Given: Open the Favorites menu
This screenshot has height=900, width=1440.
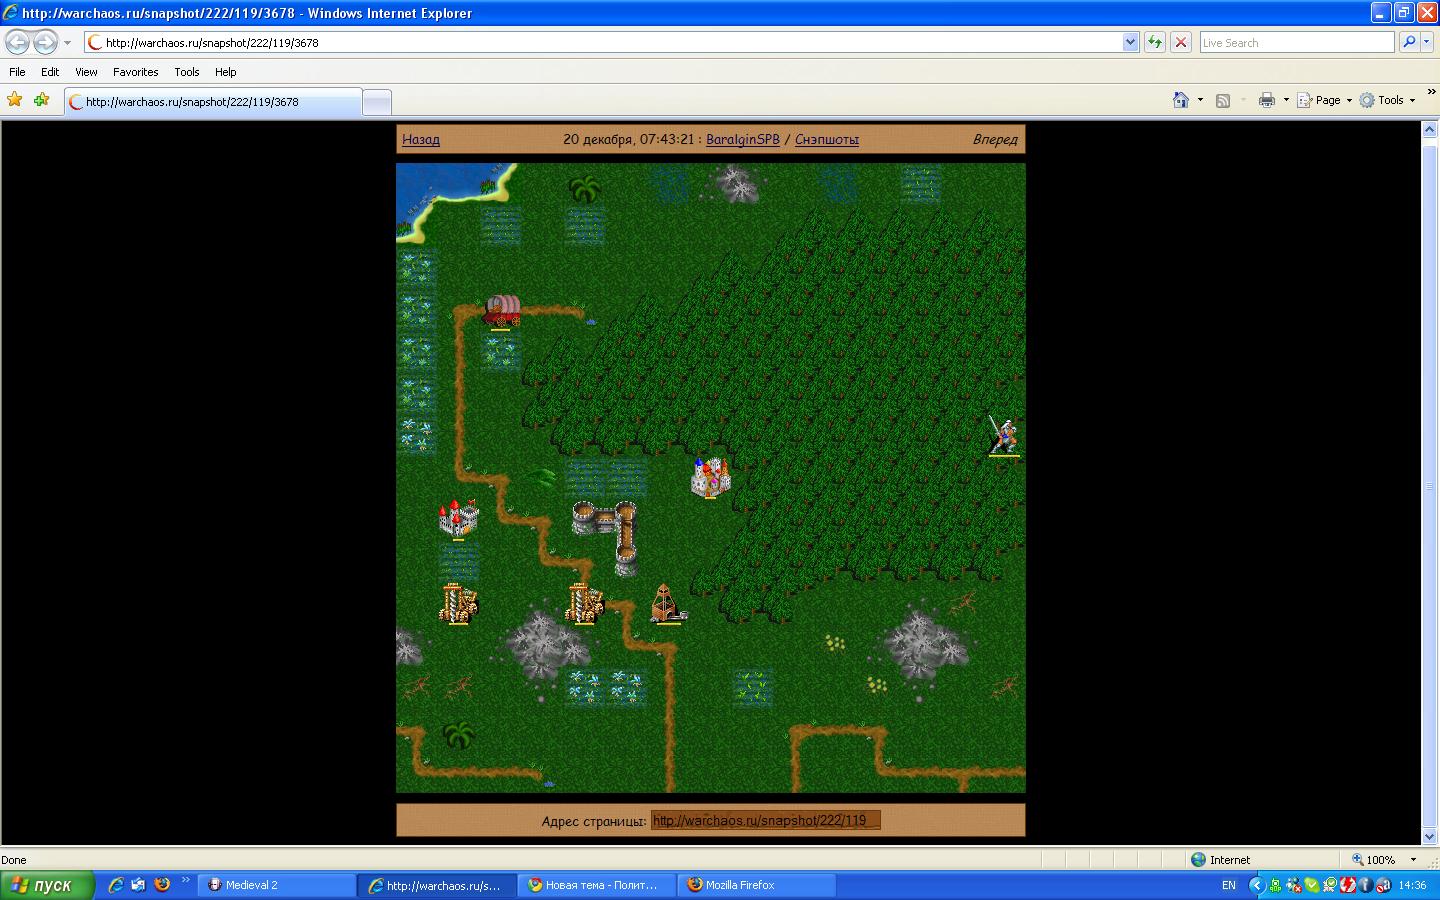Looking at the screenshot, I should coord(135,72).
